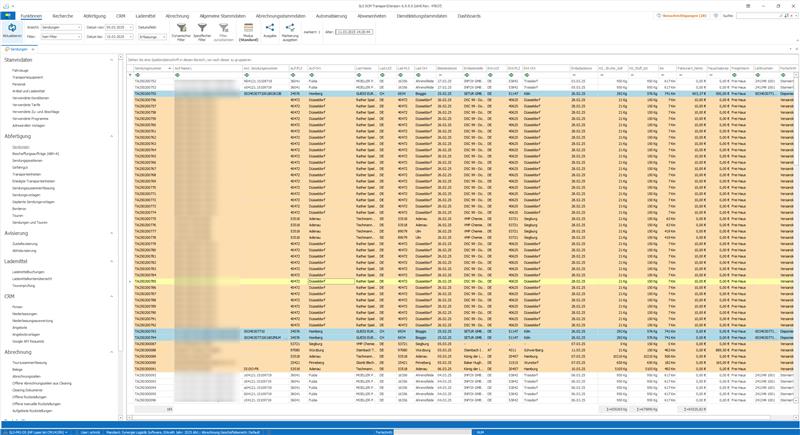The image size is (800, 435).
Task: Collapse the Stammdaten sidebar section
Action: (112, 60)
